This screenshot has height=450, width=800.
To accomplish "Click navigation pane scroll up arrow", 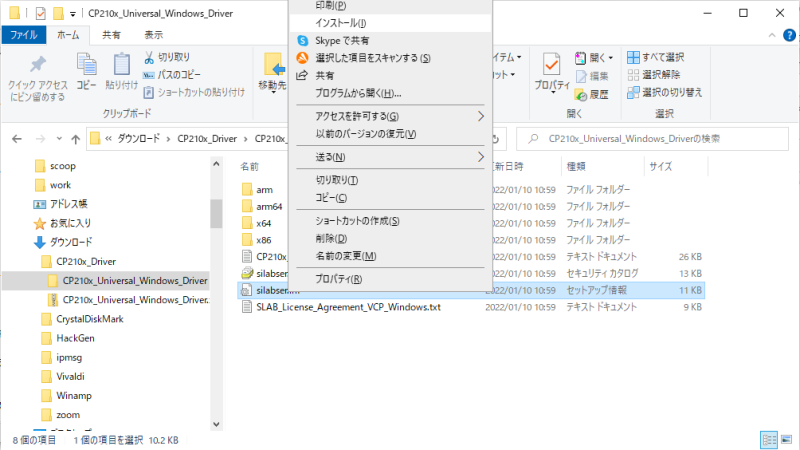I will coord(216,164).
